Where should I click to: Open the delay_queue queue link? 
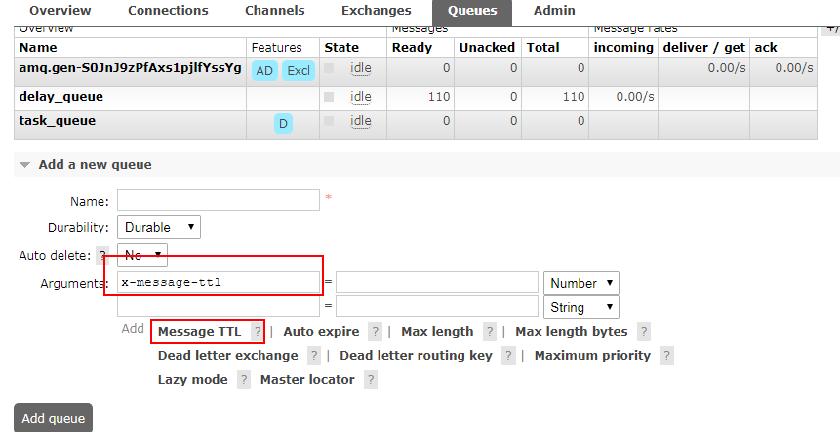pos(61,97)
